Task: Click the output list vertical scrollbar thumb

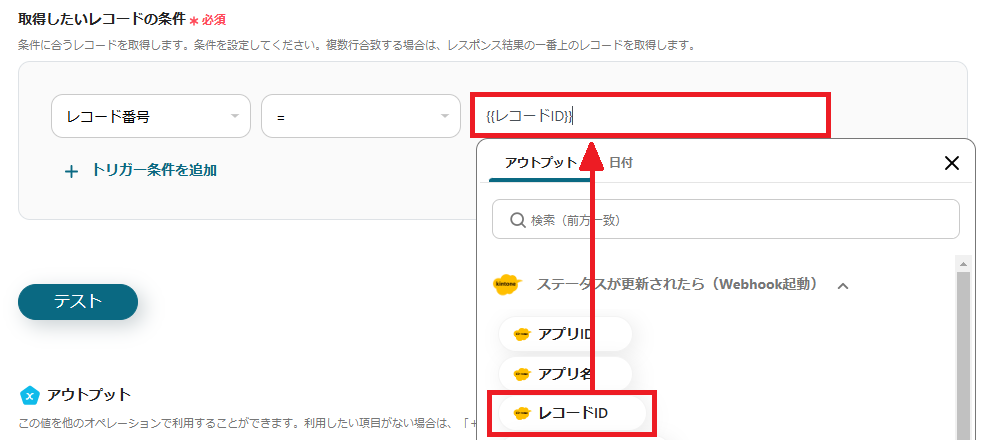Action: (x=964, y=354)
